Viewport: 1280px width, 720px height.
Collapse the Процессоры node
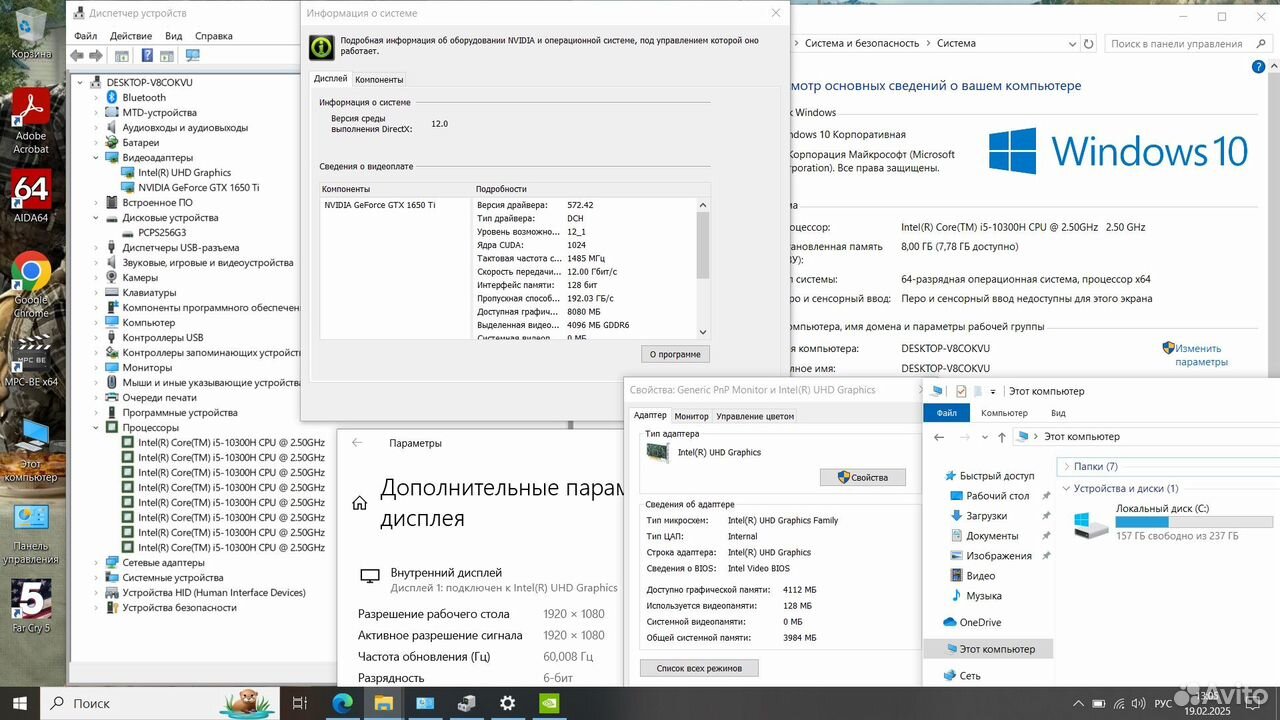point(97,427)
